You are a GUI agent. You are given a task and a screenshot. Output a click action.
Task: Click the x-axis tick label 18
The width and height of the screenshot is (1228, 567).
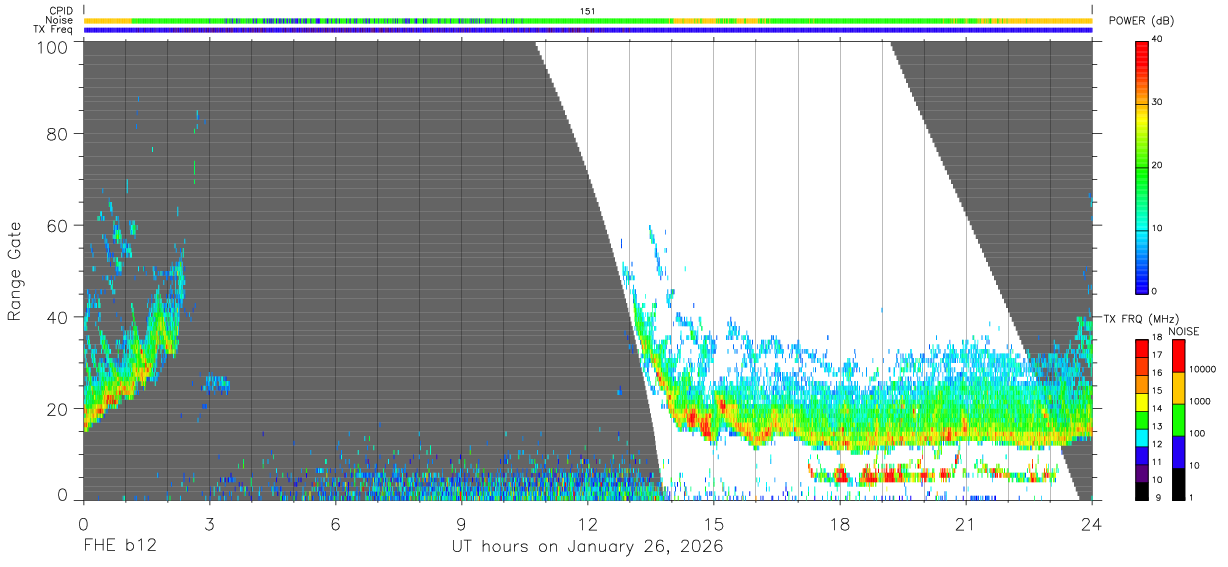[839, 524]
